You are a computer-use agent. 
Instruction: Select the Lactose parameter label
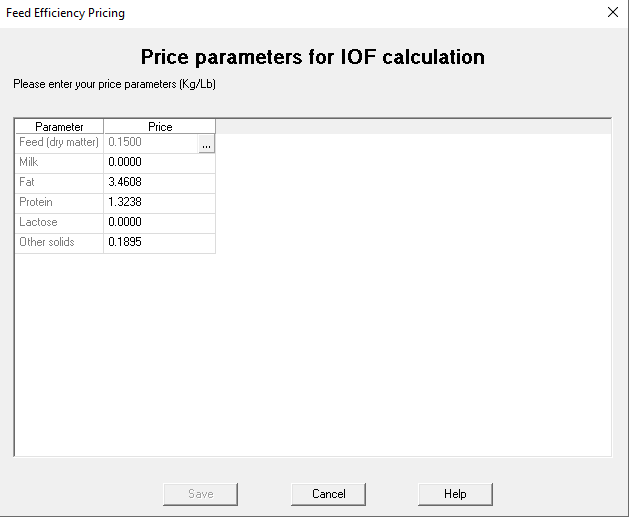click(x=59, y=223)
